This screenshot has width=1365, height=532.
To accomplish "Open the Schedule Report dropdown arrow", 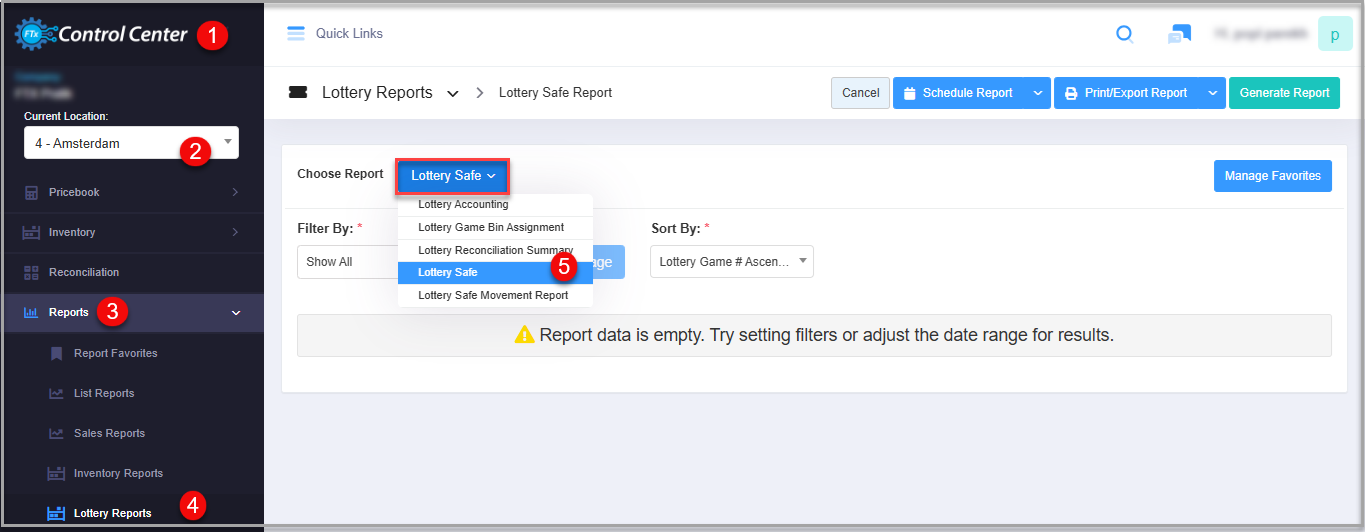I will tap(1037, 93).
